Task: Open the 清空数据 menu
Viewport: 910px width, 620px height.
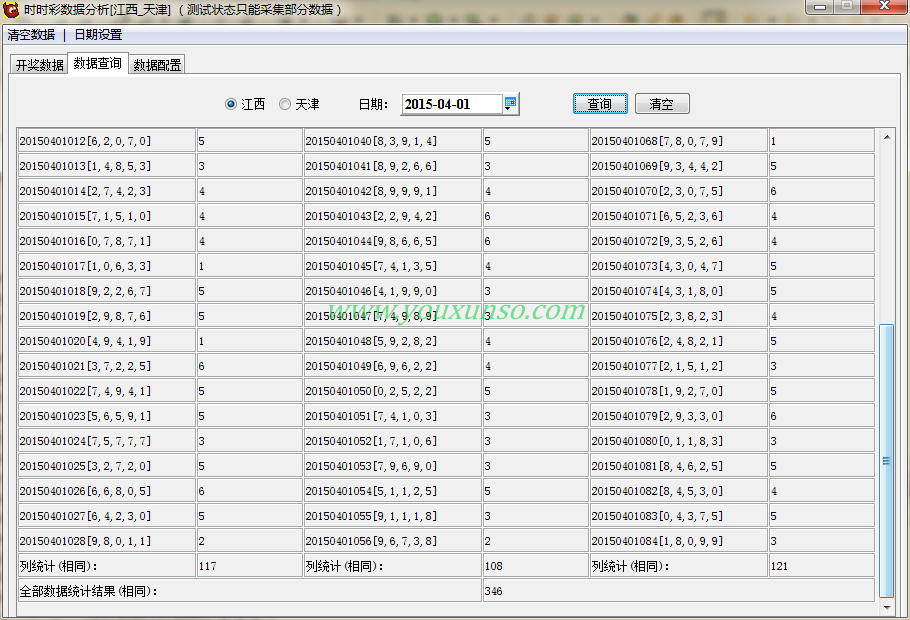Action: tap(31, 34)
